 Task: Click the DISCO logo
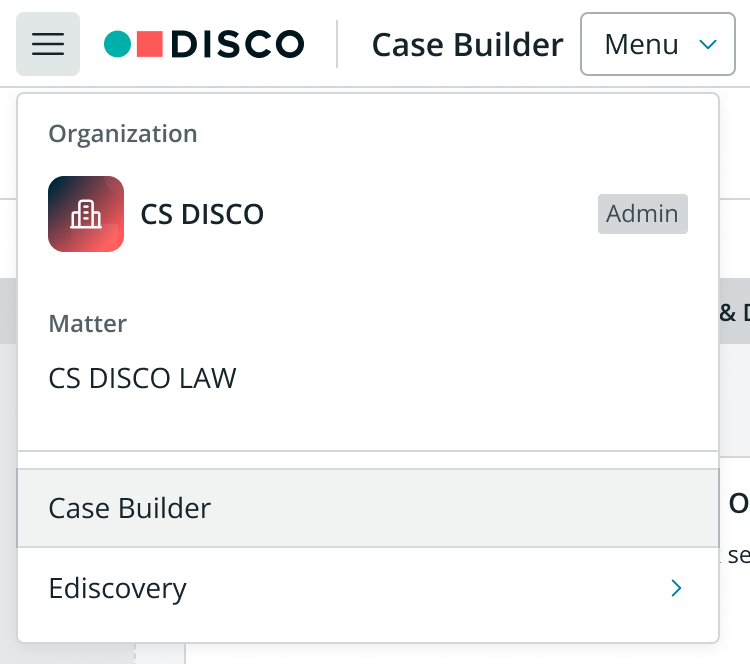tap(204, 44)
